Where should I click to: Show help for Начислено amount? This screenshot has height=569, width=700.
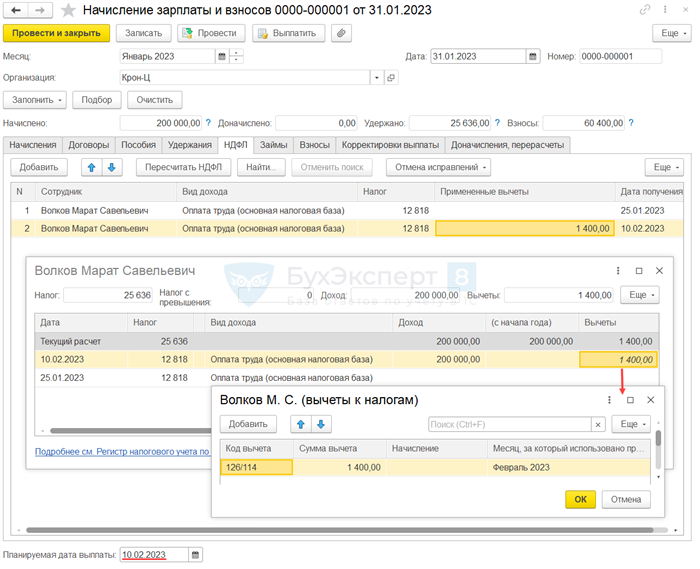pyautogui.click(x=208, y=123)
